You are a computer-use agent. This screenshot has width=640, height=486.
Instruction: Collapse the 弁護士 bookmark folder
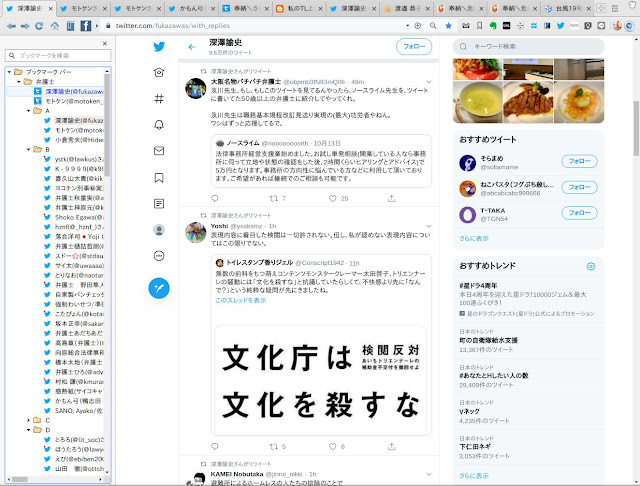(19, 82)
